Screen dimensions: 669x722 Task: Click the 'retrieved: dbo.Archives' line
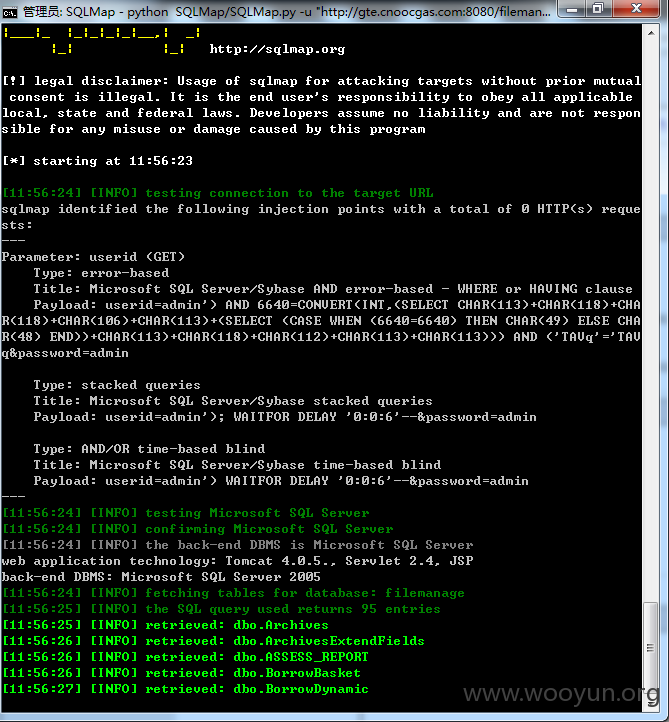(165, 625)
